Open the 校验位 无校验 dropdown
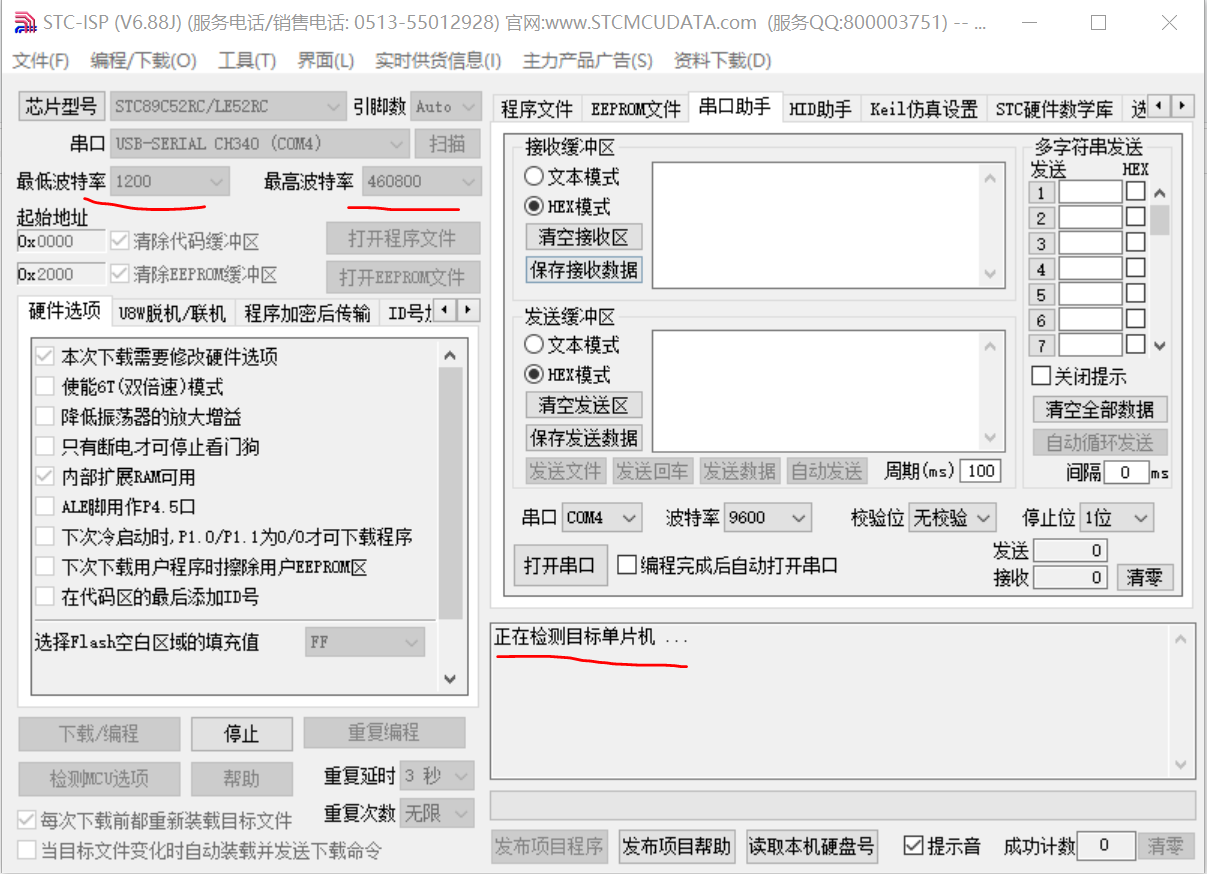 (x=952, y=518)
